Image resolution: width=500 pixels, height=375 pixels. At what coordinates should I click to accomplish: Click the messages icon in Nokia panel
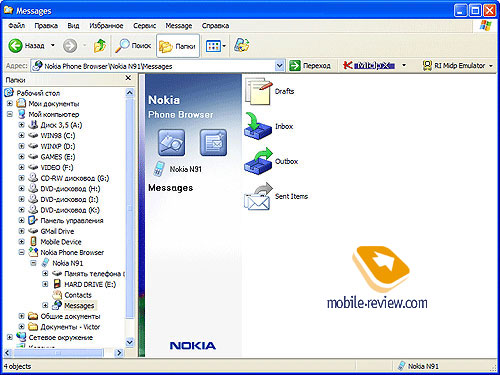(213, 143)
